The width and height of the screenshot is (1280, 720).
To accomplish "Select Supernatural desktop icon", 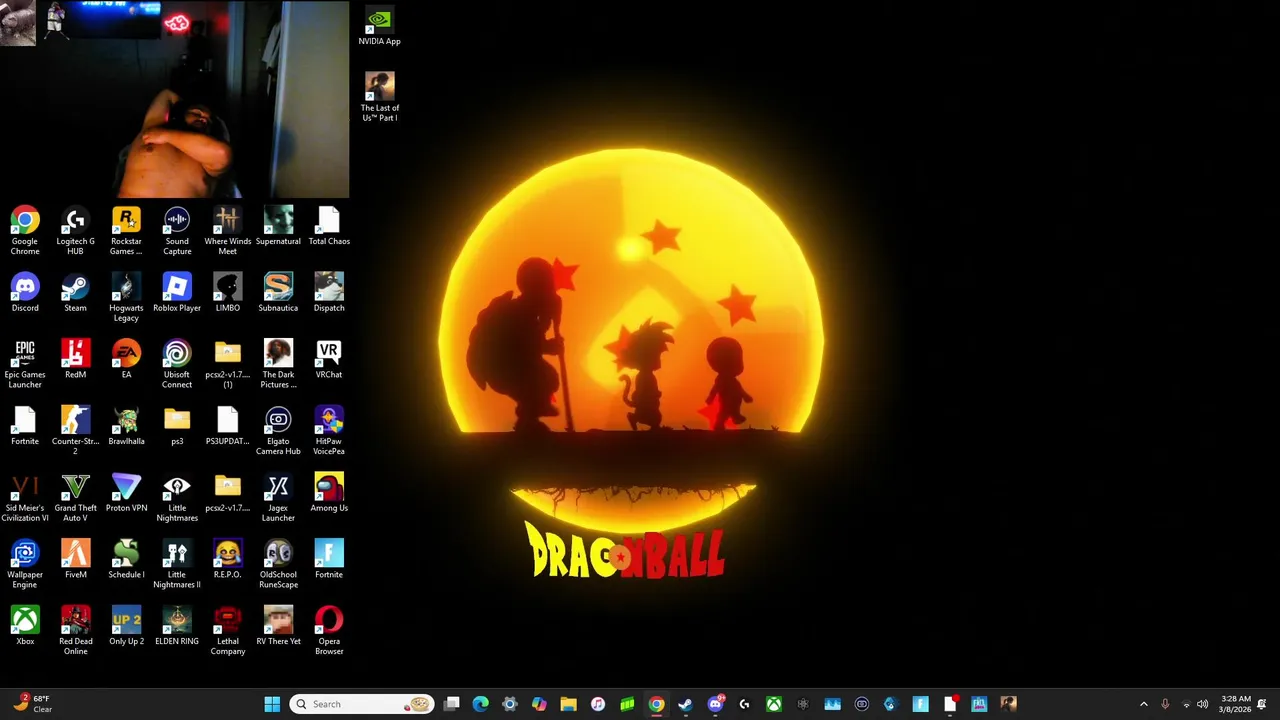I will click(x=278, y=226).
